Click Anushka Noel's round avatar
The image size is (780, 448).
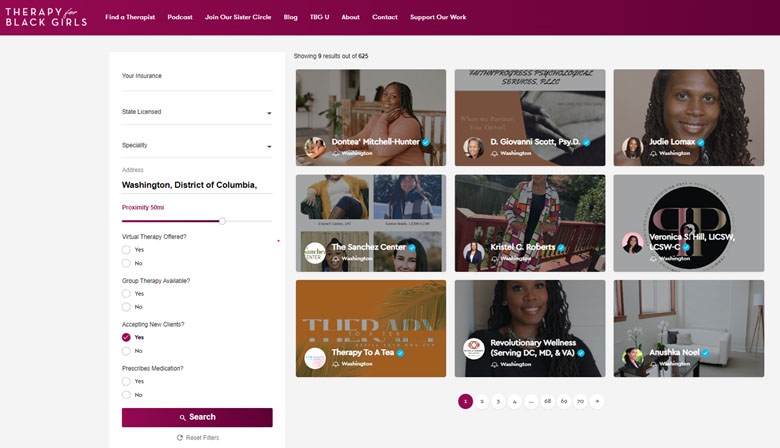coord(633,358)
